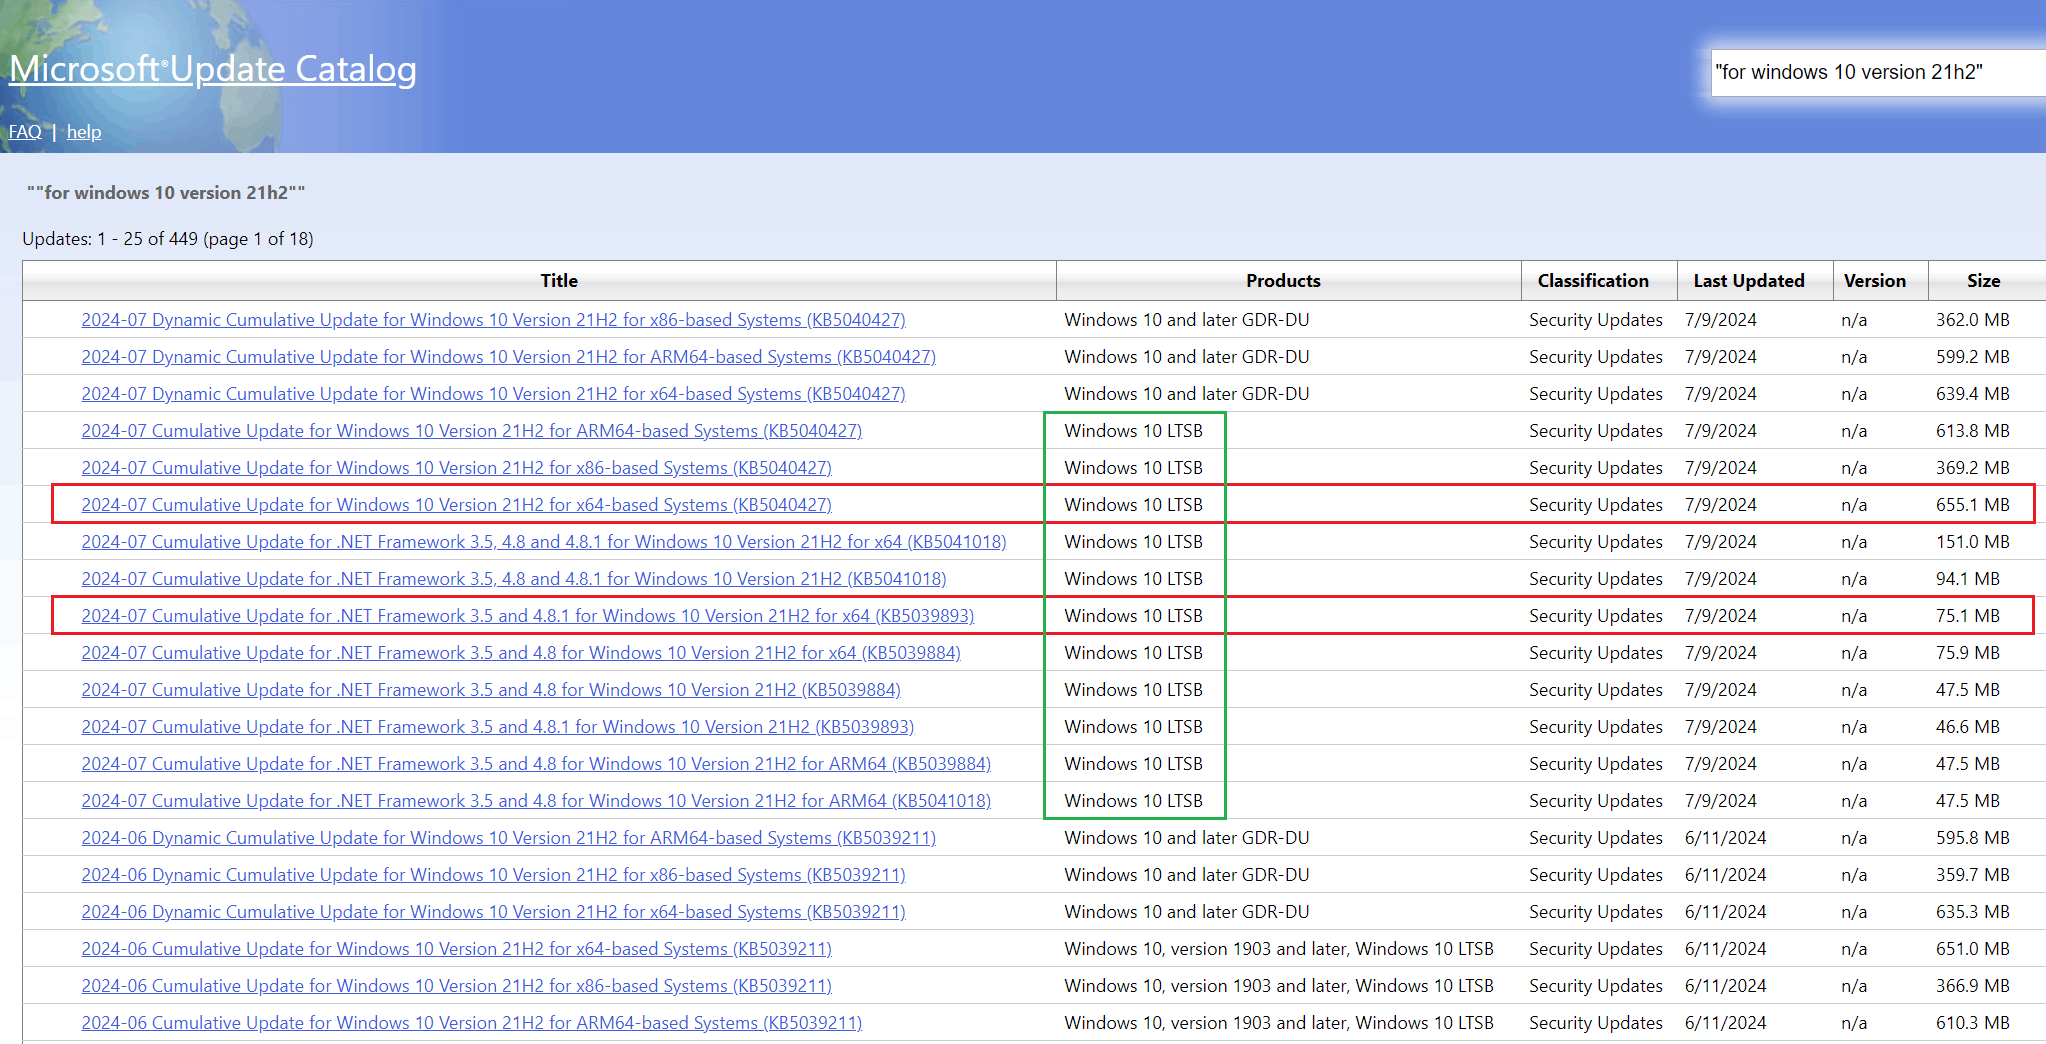This screenshot has width=2046, height=1044.
Task: Open 2024-06 Cumulative Update ARM64-based Systems KB5039211 (610.3 MB)
Action: coord(471,1023)
